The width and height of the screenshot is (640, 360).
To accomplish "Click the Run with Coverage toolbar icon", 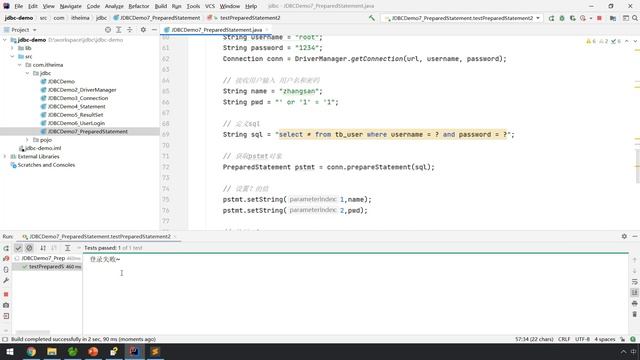I will [573, 18].
